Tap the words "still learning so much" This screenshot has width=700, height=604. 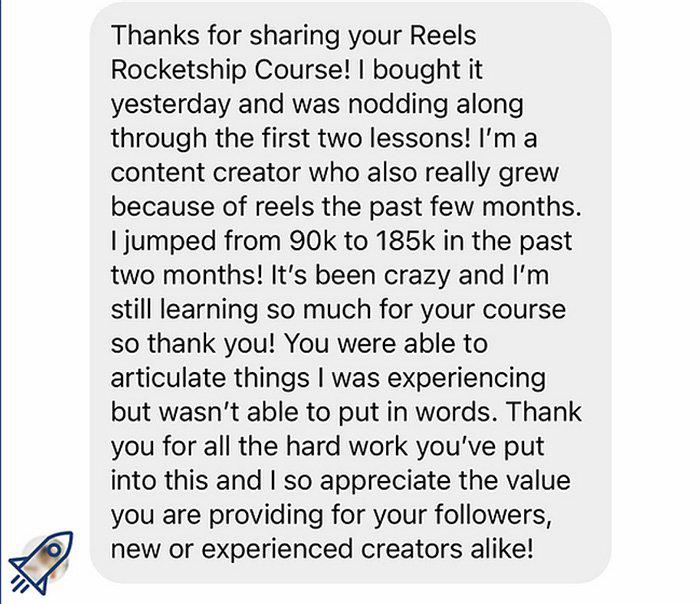pos(241,310)
